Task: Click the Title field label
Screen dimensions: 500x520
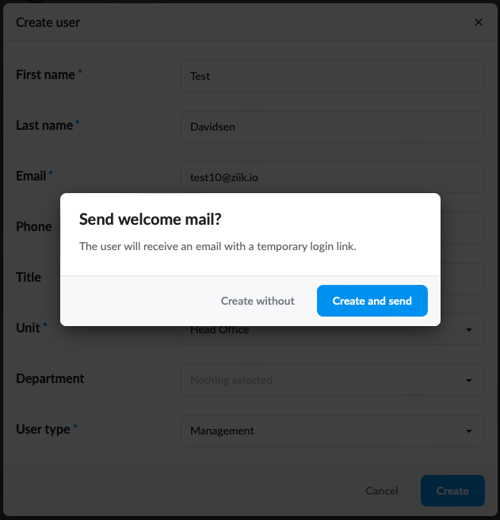Action: pos(28,277)
